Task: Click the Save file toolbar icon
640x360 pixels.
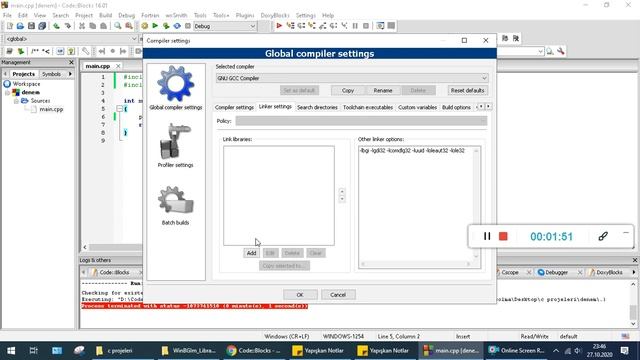Action: pos(31,26)
